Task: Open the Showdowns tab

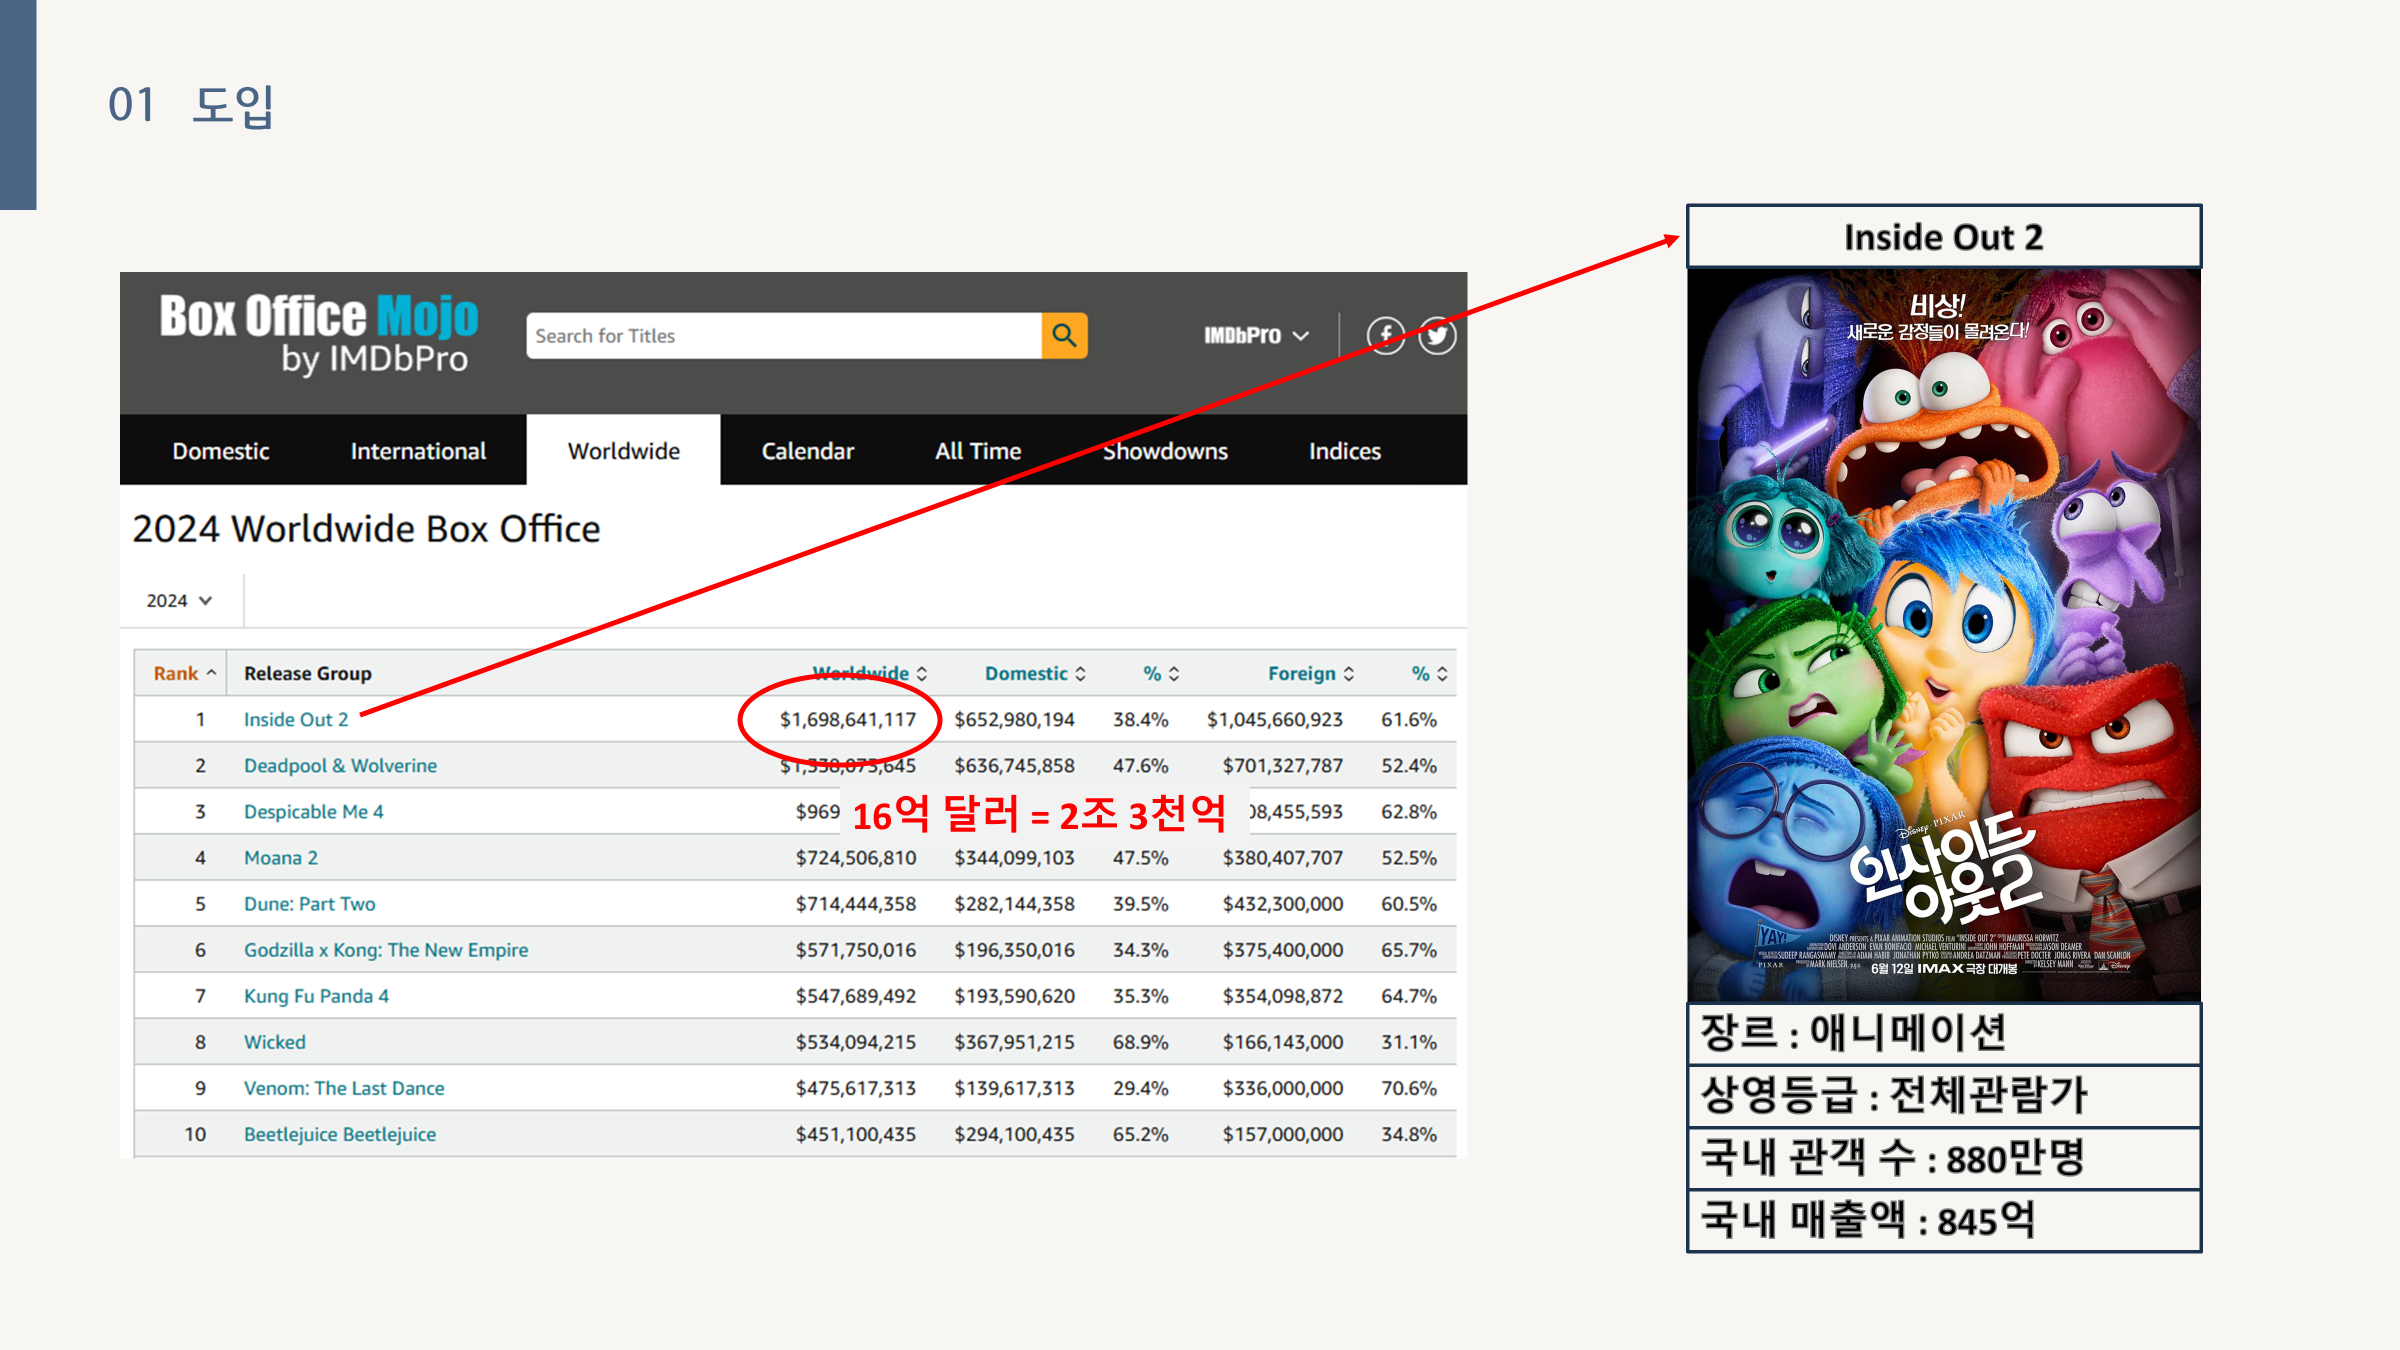Action: (x=1165, y=451)
